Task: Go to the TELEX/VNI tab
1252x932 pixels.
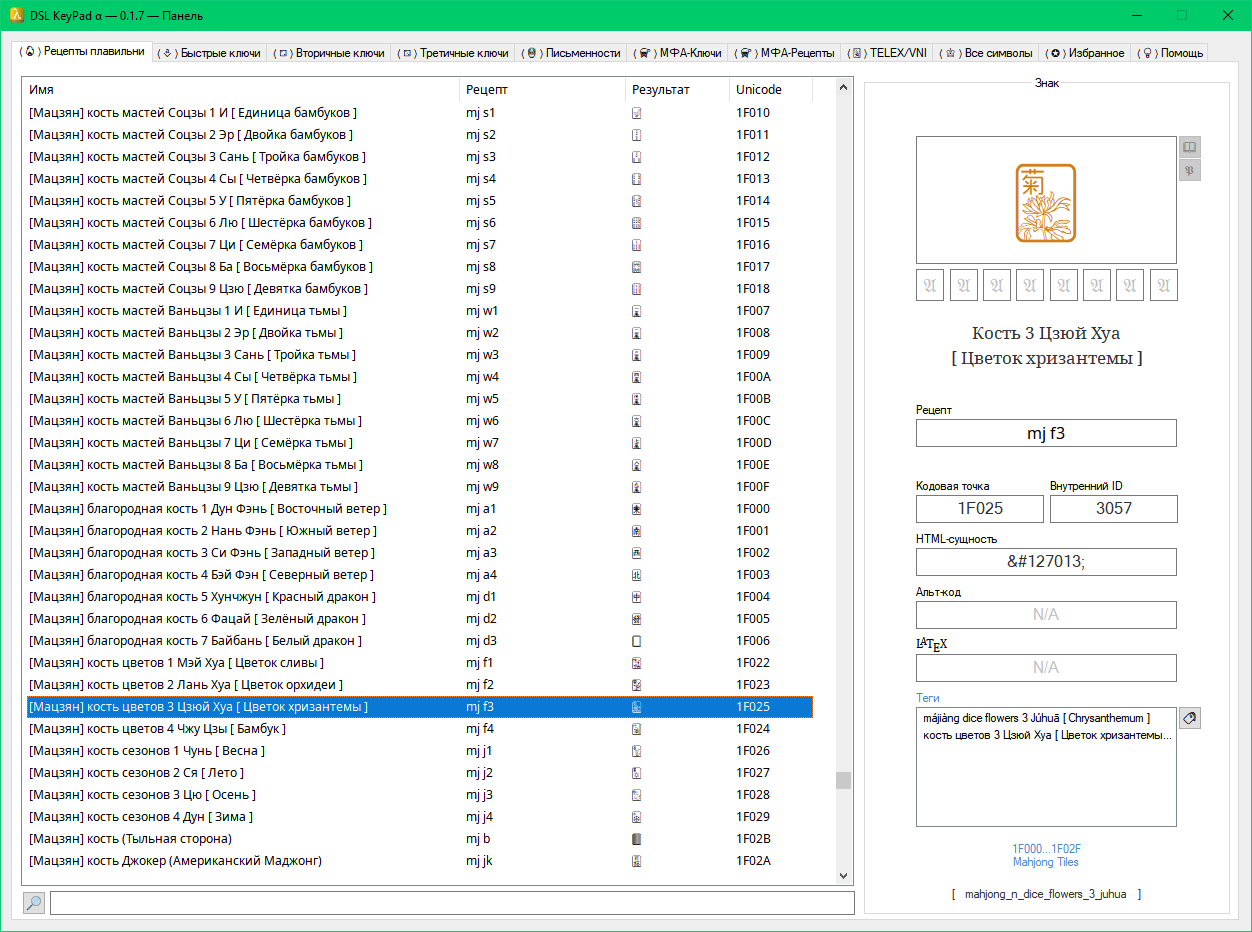Action: (x=890, y=53)
